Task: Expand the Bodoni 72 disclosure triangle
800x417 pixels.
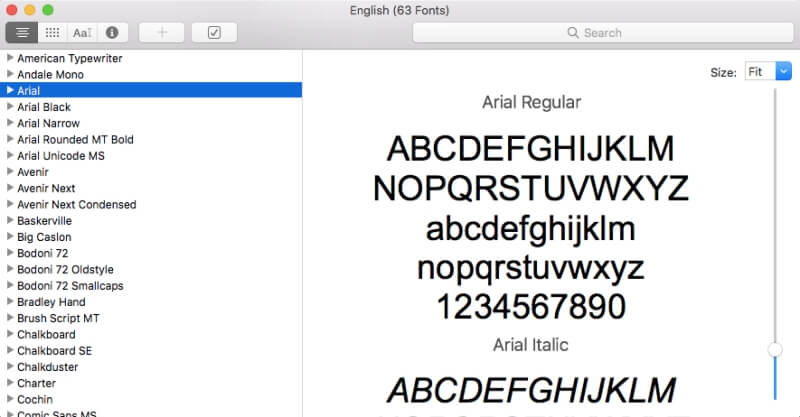Action: pos(10,253)
